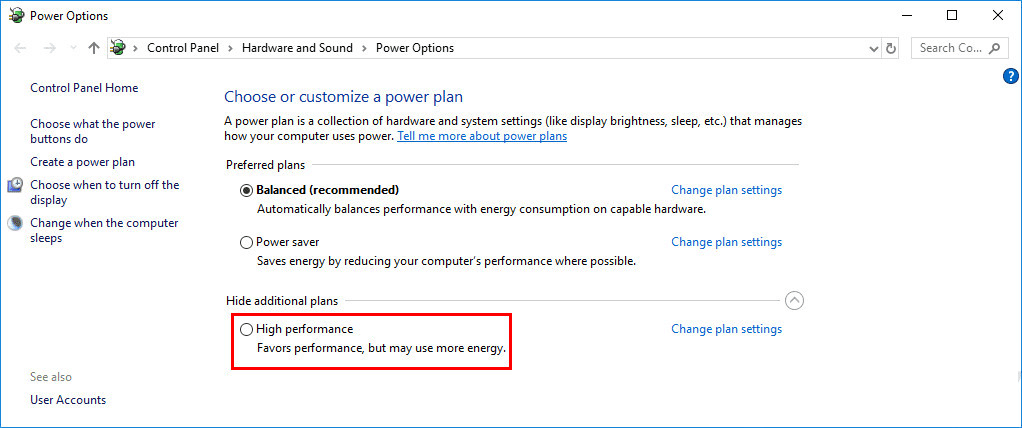Open Tell me more about power plans
The height and width of the screenshot is (428, 1022).
(482, 136)
